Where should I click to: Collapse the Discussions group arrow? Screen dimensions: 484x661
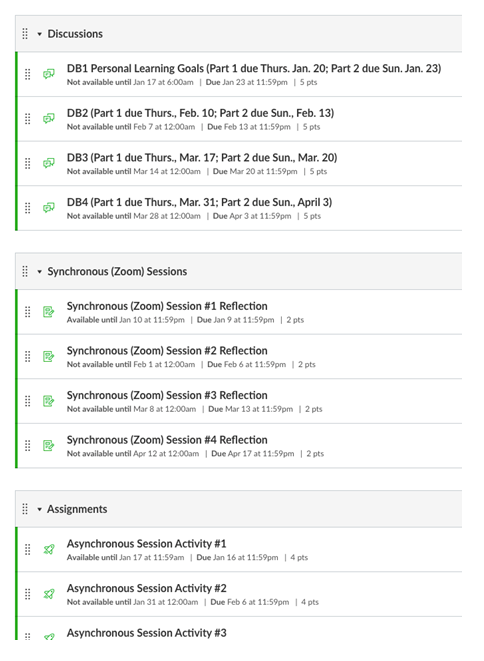(40, 34)
